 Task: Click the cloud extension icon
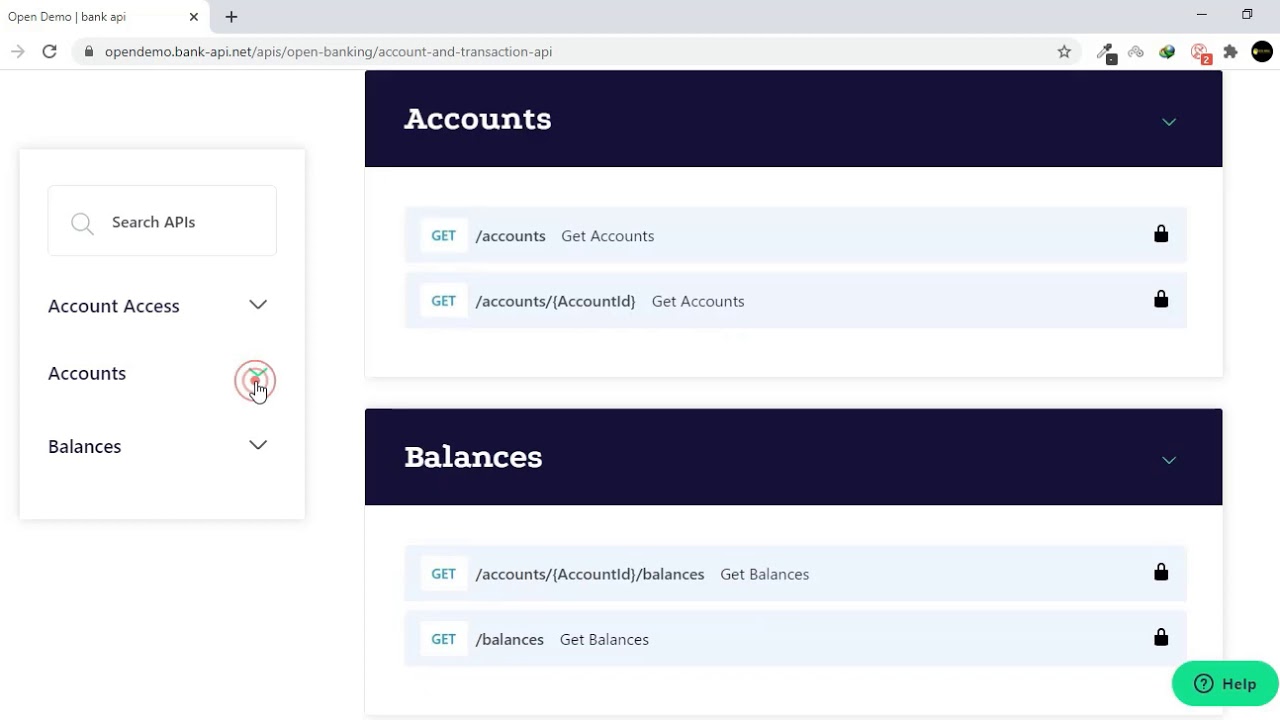[x=1136, y=52]
